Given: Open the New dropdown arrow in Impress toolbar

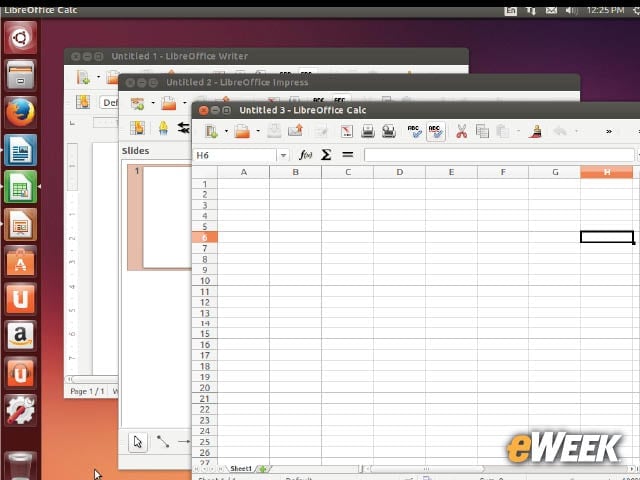Looking at the screenshot, I should (153, 103).
